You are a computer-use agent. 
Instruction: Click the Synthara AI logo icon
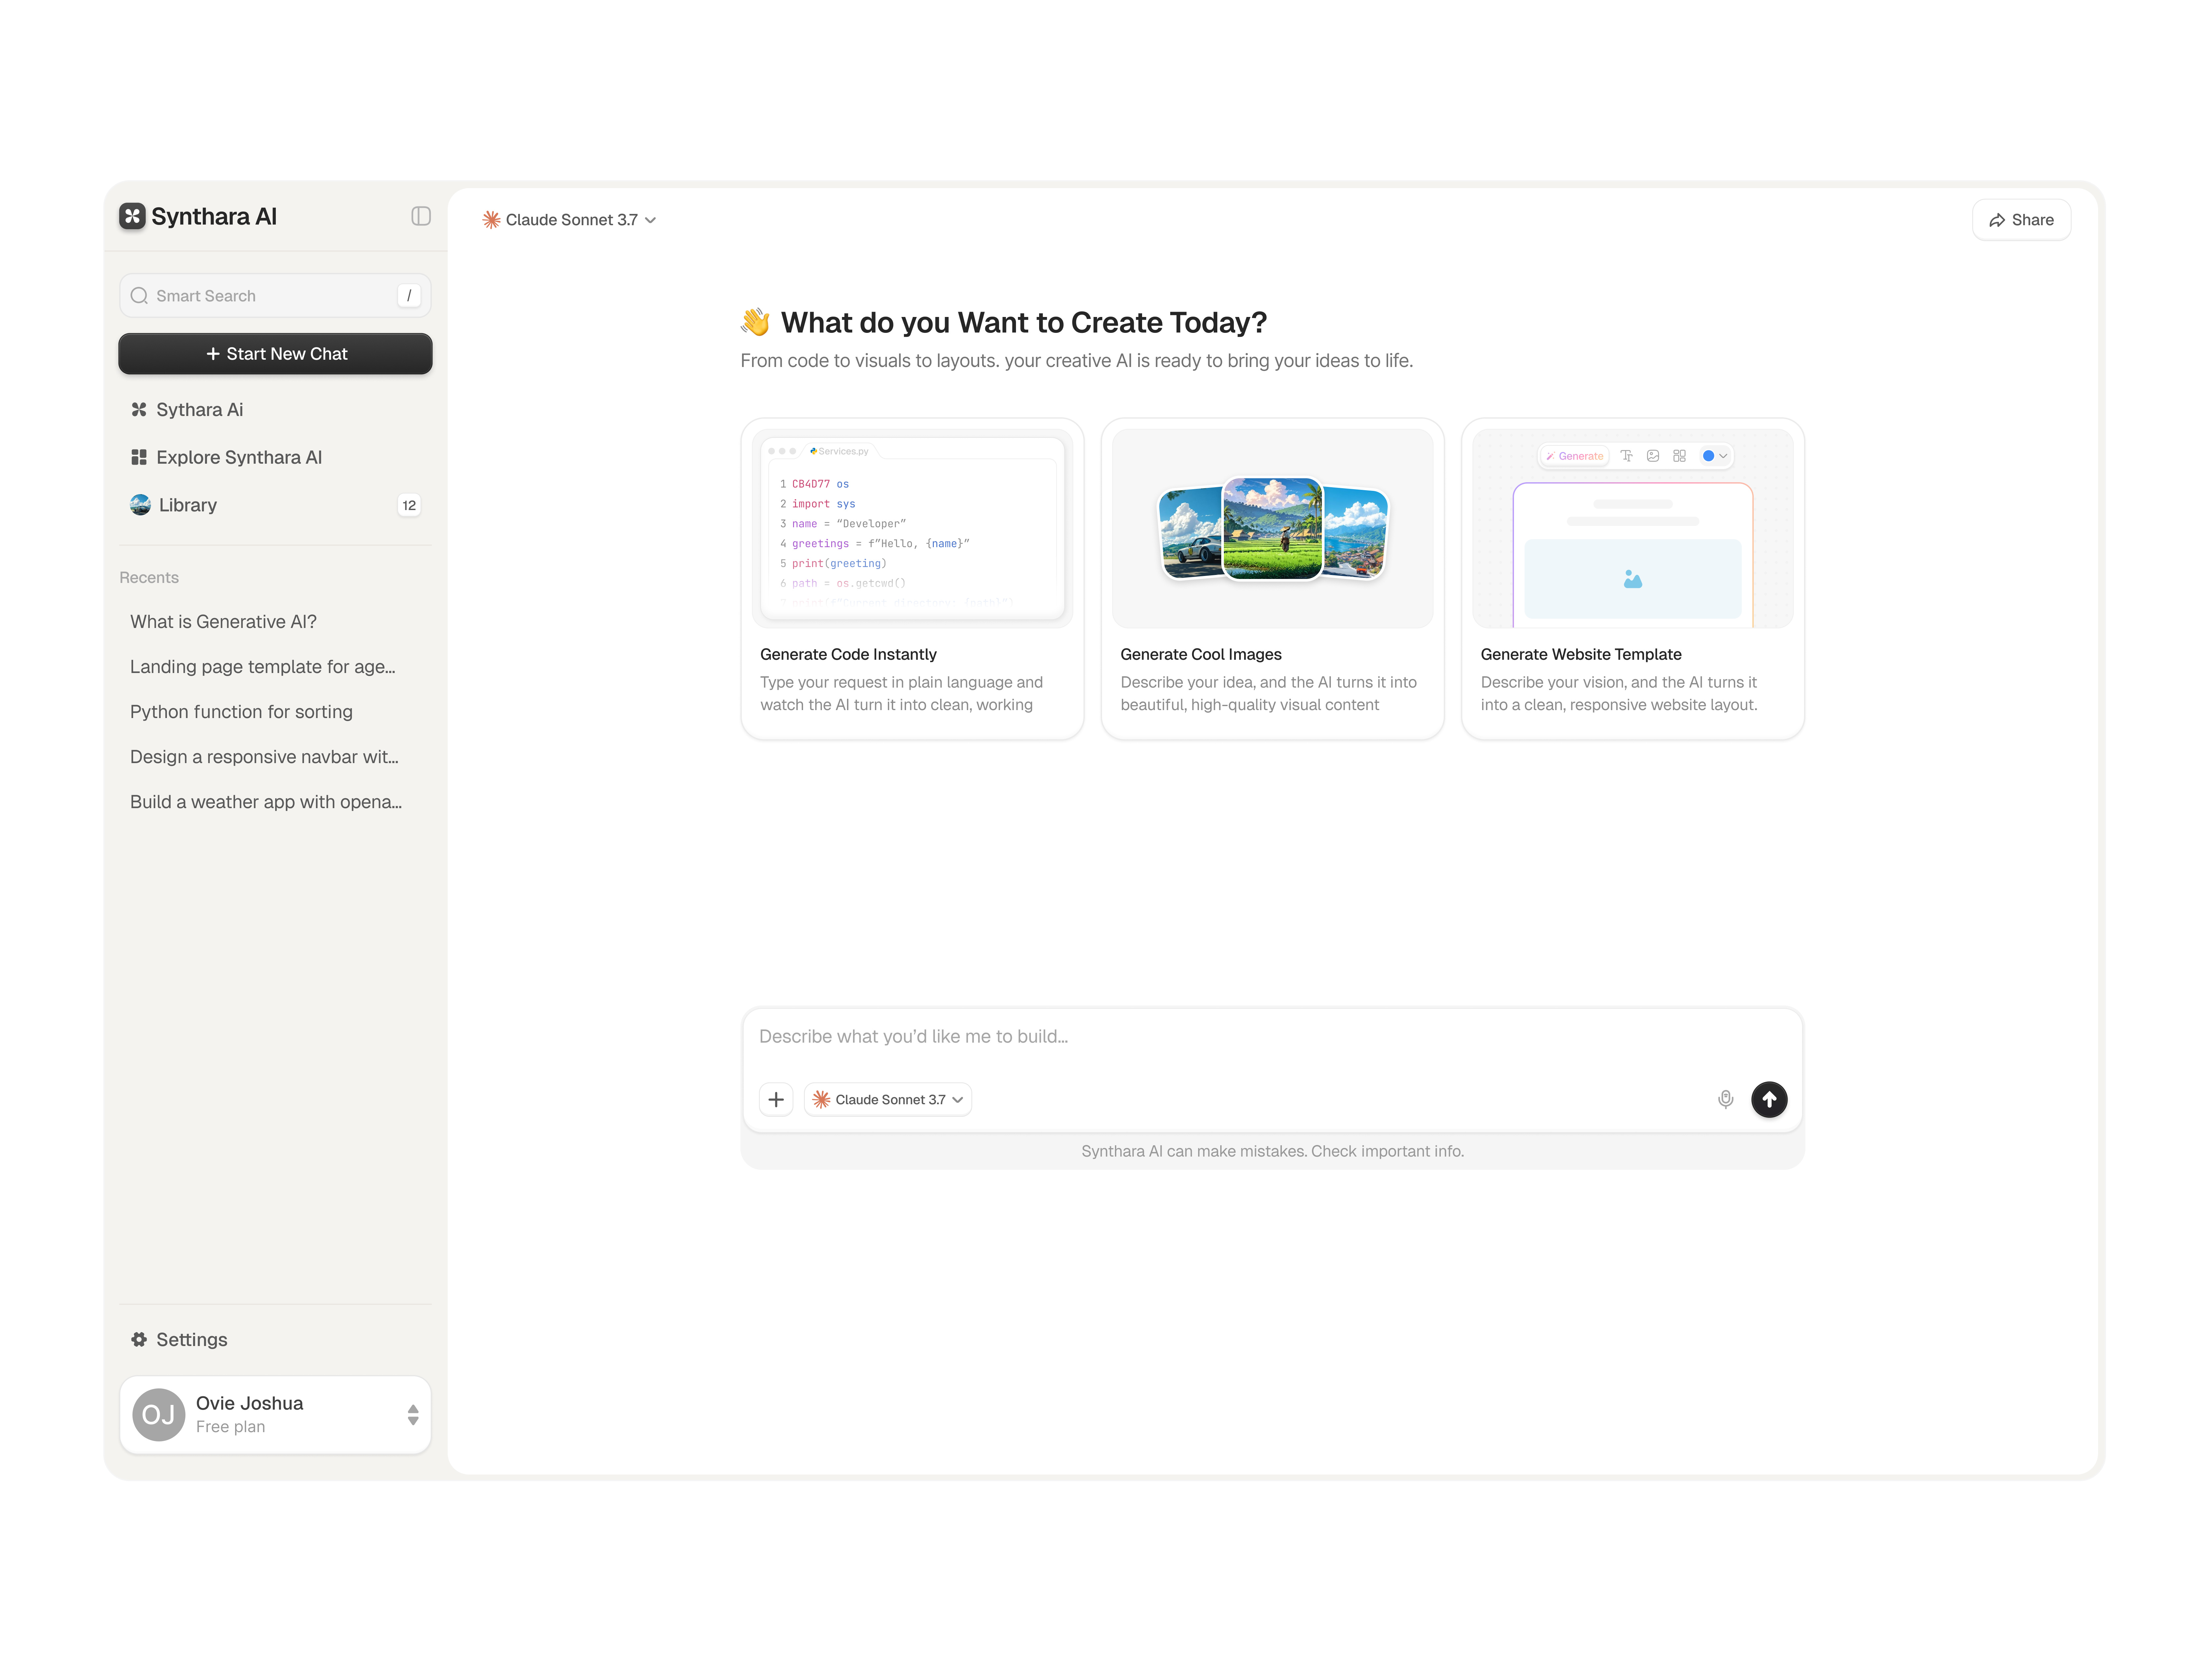point(132,216)
